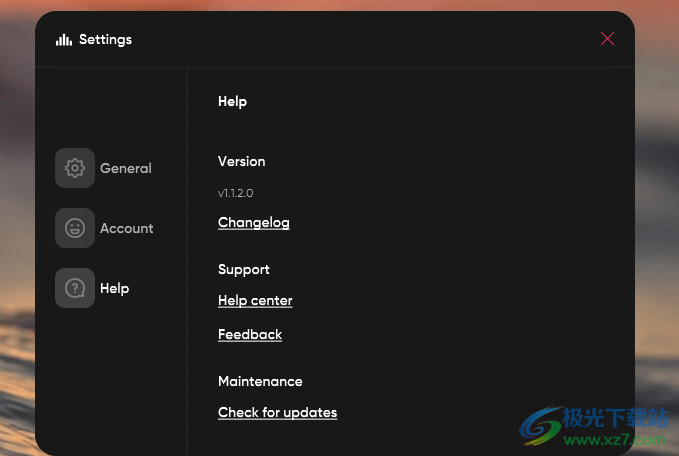Screen dimensions: 679x456
Task: Click Check for updates
Action: pyautogui.click(x=277, y=412)
